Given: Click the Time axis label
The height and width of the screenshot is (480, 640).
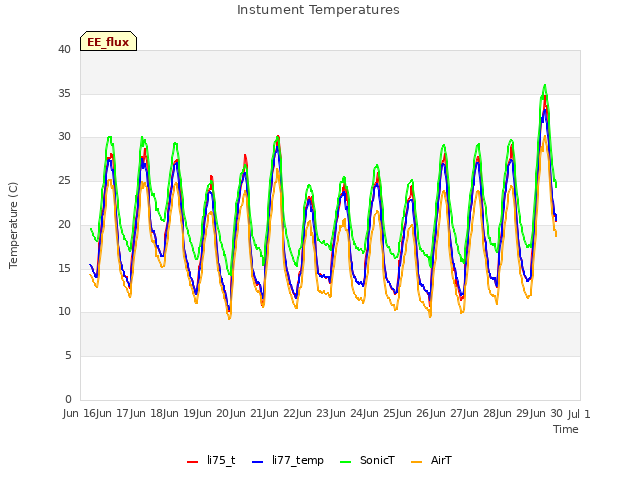Looking at the screenshot, I should pos(566,429).
